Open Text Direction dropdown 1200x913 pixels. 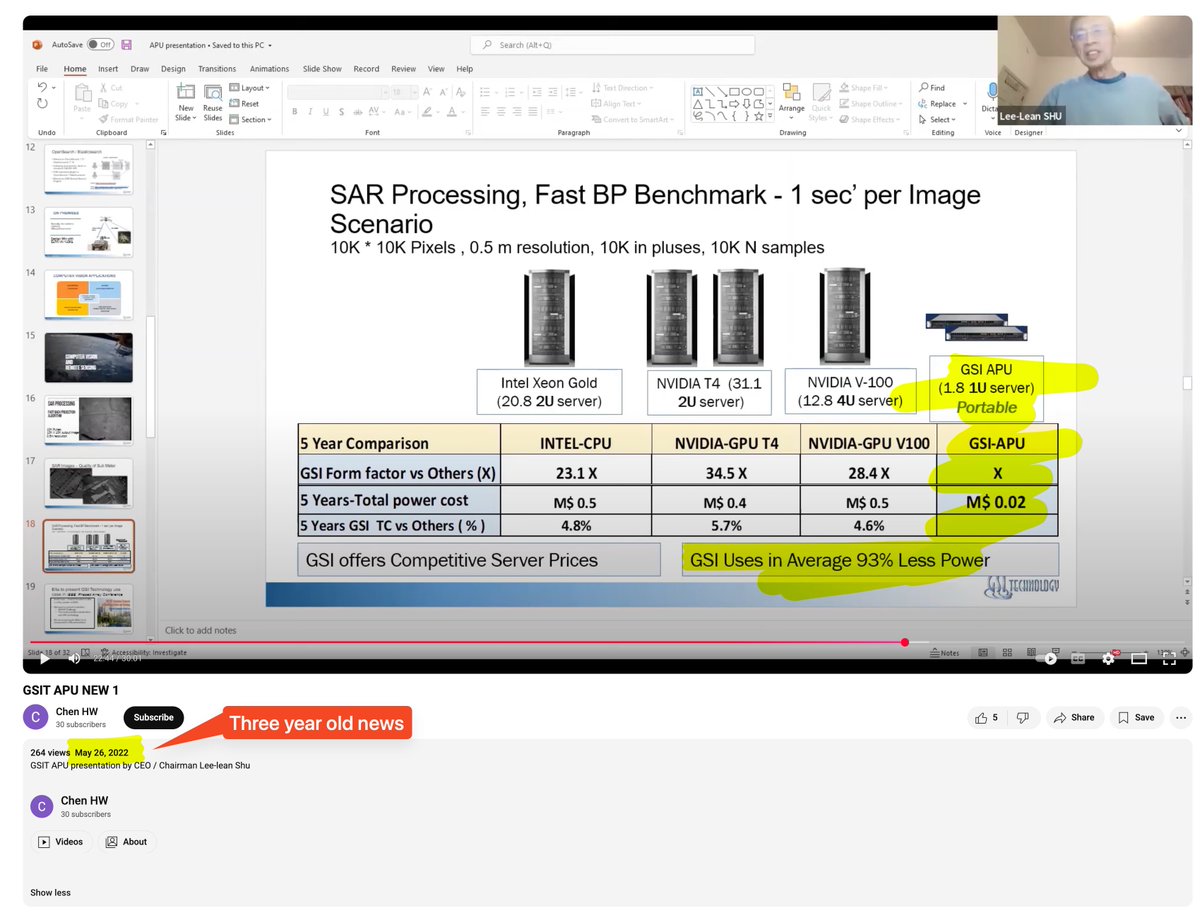[621, 88]
